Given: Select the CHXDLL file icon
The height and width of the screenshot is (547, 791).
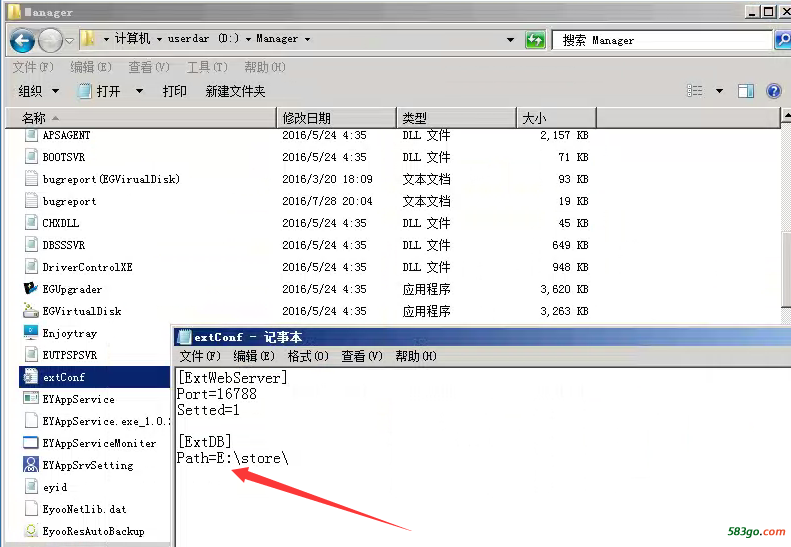Looking at the screenshot, I should [x=31, y=222].
